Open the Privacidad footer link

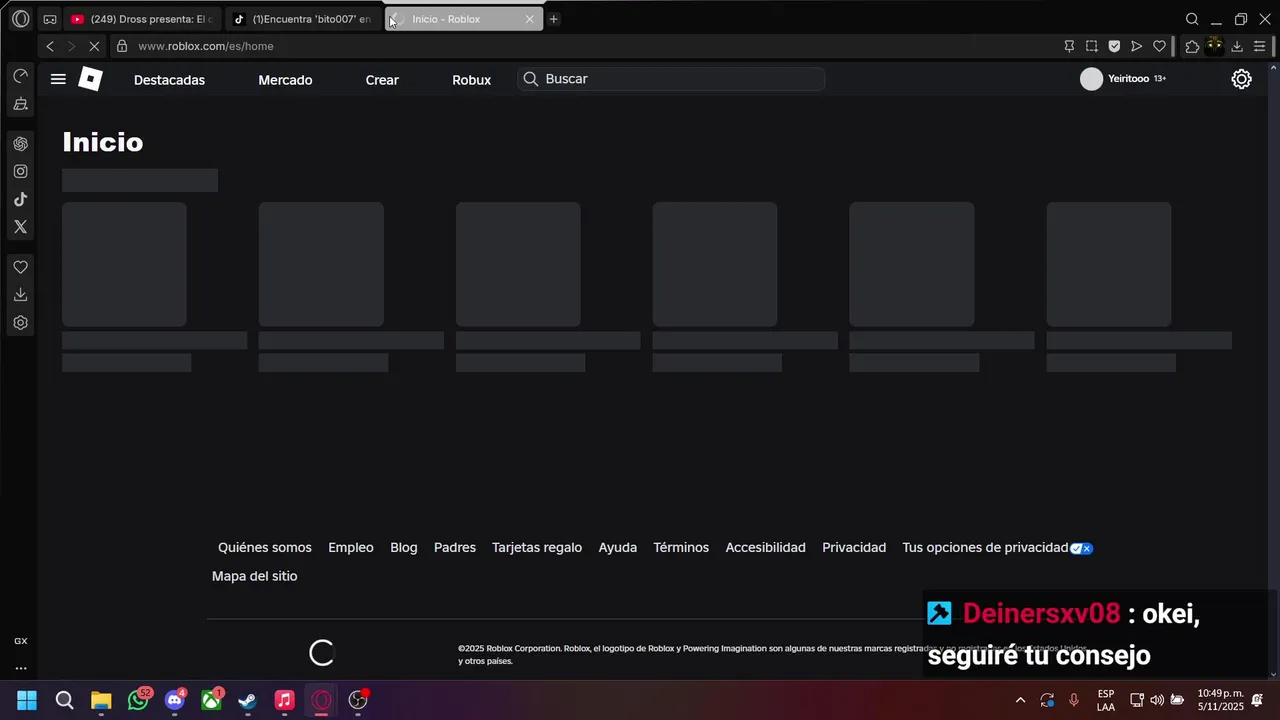point(854,548)
